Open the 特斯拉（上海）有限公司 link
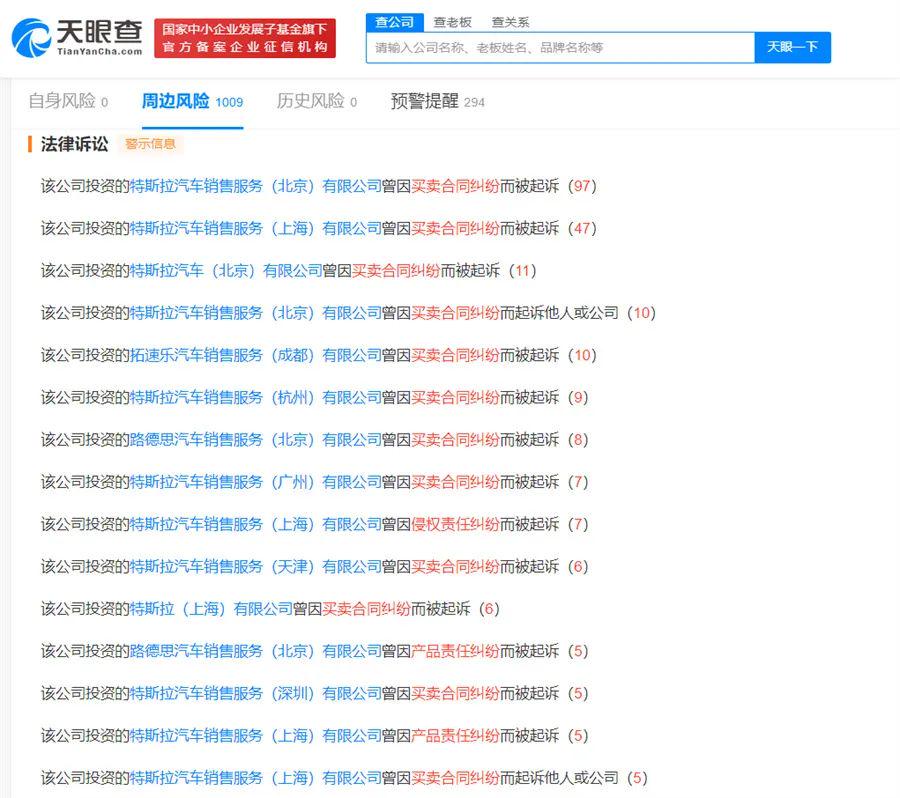This screenshot has width=900, height=798. click(x=211, y=609)
